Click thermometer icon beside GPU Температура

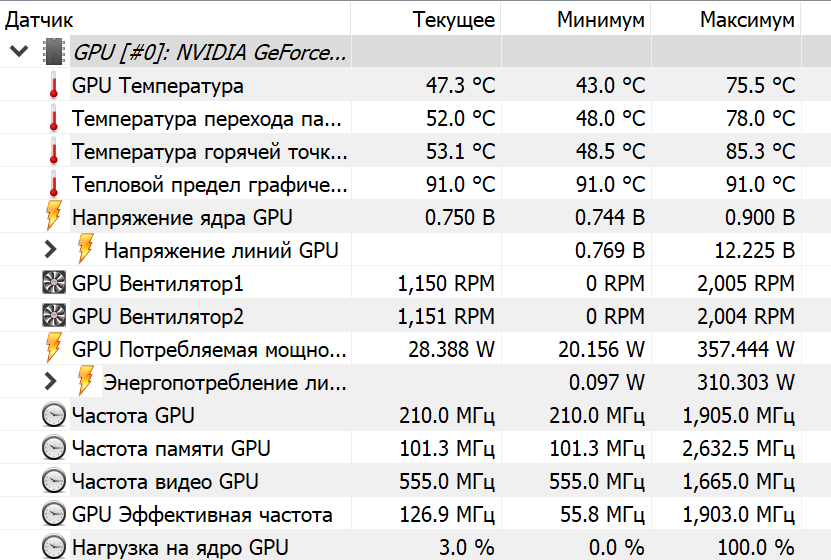point(53,86)
